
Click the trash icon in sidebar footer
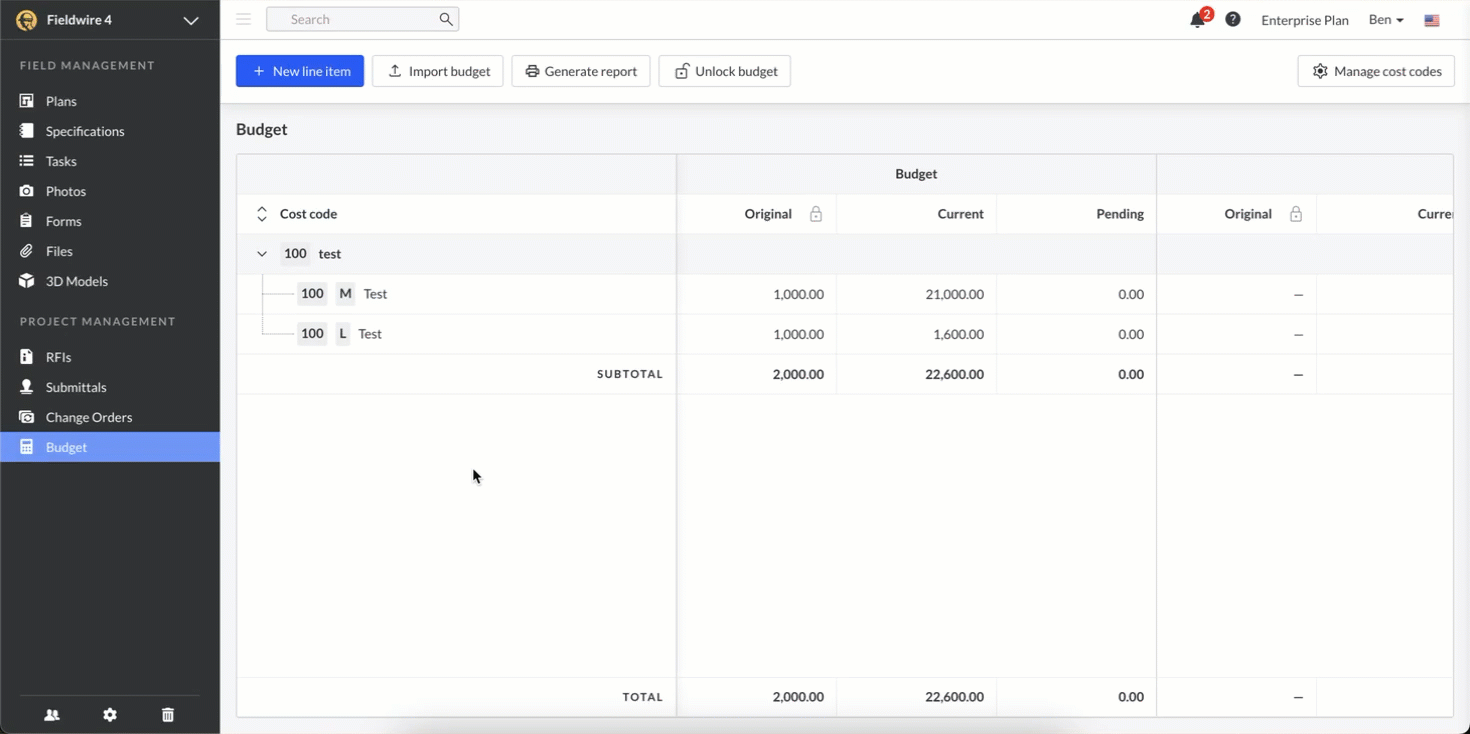coord(168,715)
